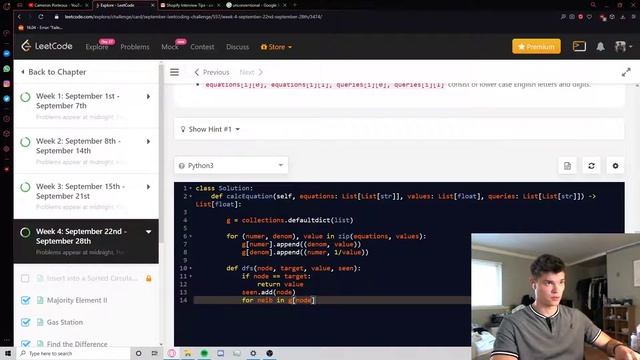
Task: Expand Show Hint #1
Action: pos(210,129)
